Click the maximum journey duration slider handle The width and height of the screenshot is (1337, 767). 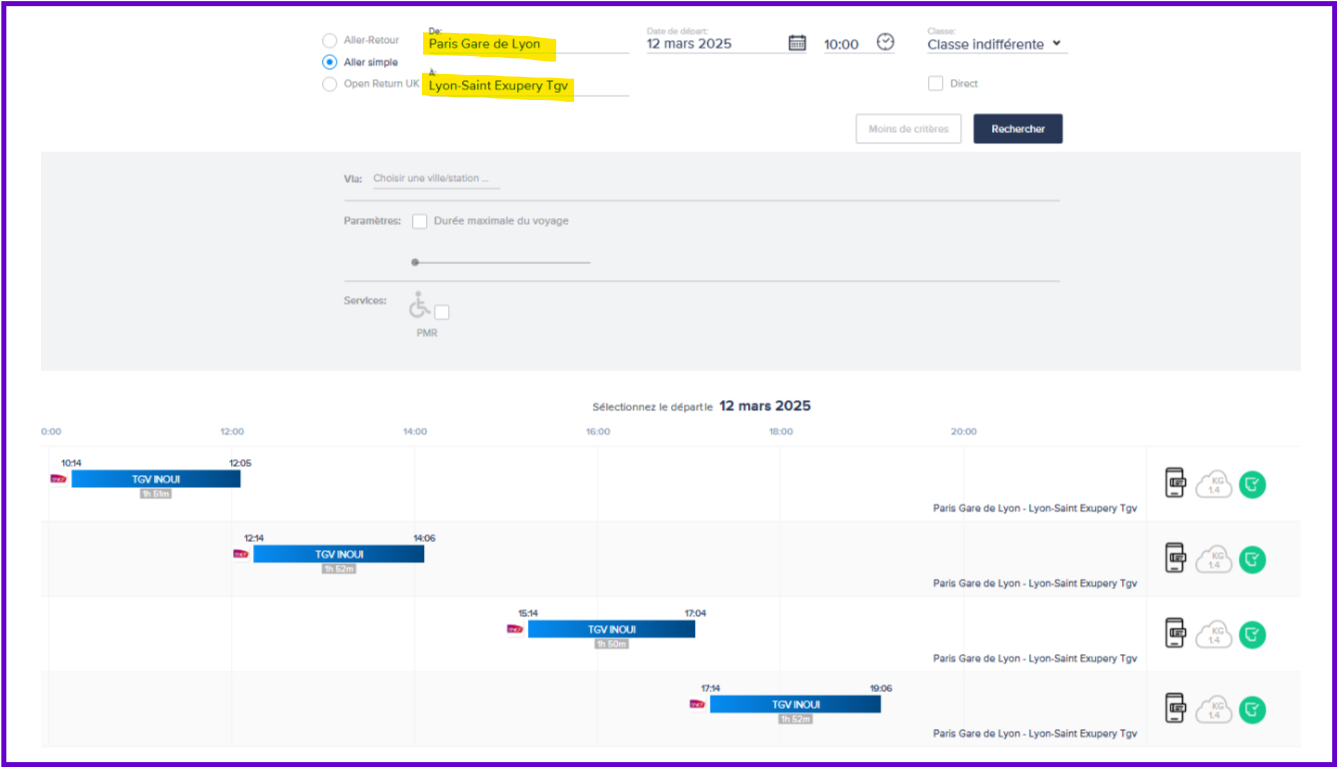click(415, 262)
